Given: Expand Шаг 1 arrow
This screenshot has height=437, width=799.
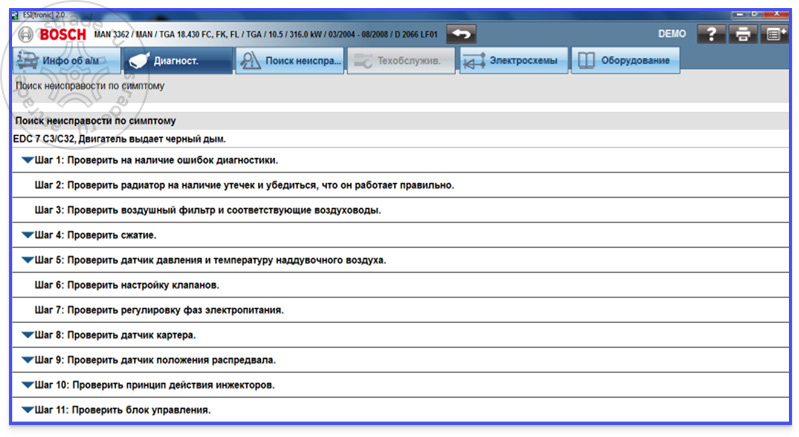Looking at the screenshot, I should (x=28, y=160).
